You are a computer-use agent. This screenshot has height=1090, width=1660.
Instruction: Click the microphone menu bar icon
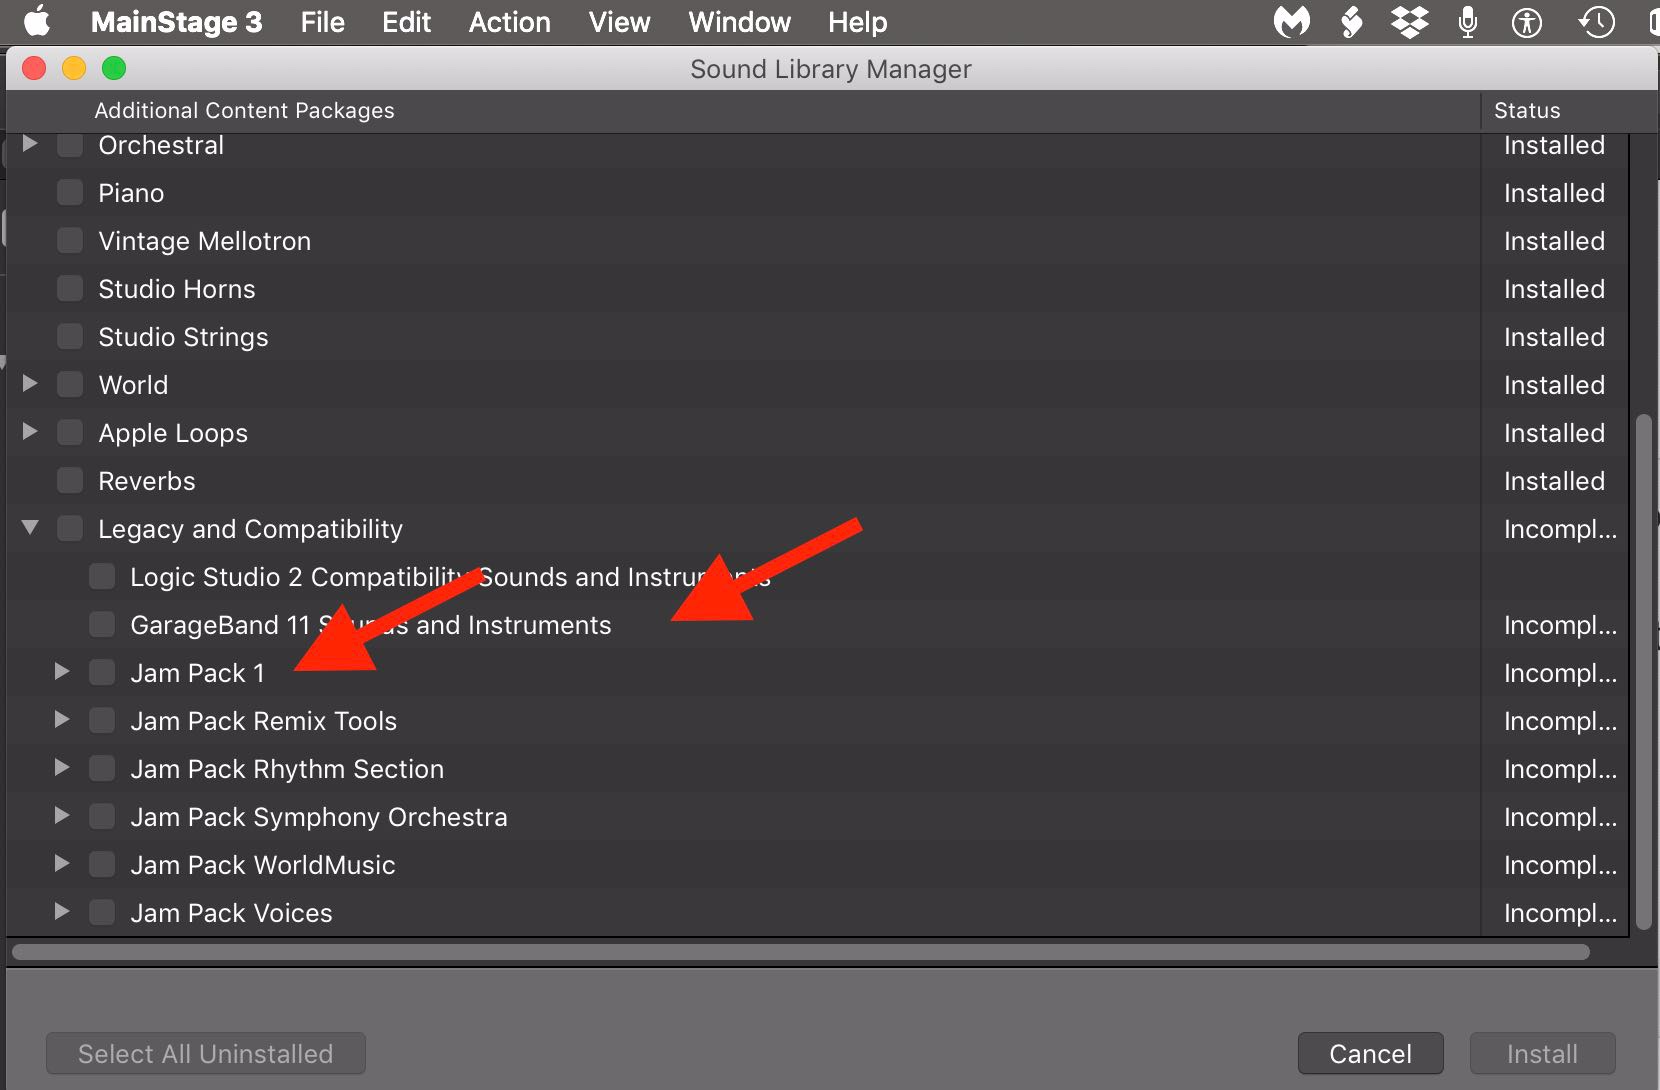point(1468,22)
